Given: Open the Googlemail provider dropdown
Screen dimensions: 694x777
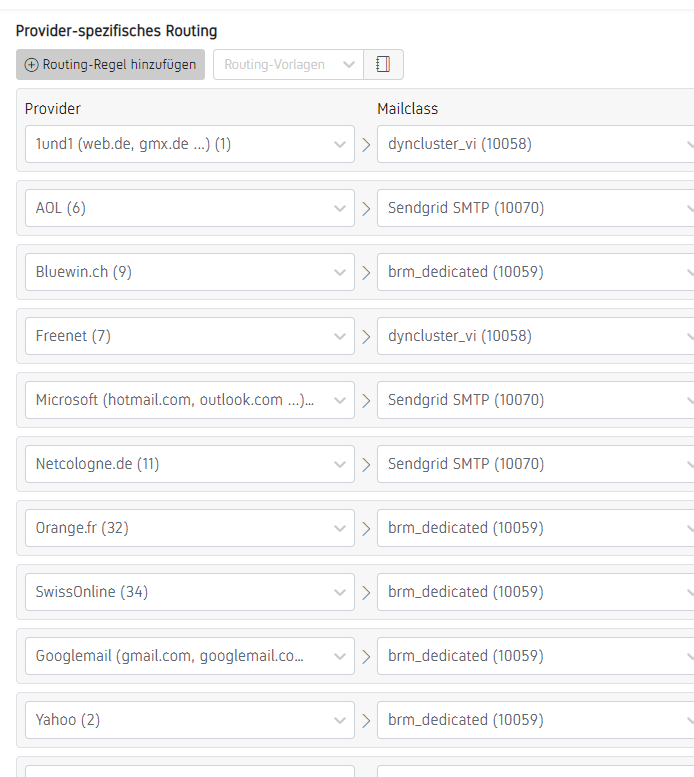Looking at the screenshot, I should [189, 656].
